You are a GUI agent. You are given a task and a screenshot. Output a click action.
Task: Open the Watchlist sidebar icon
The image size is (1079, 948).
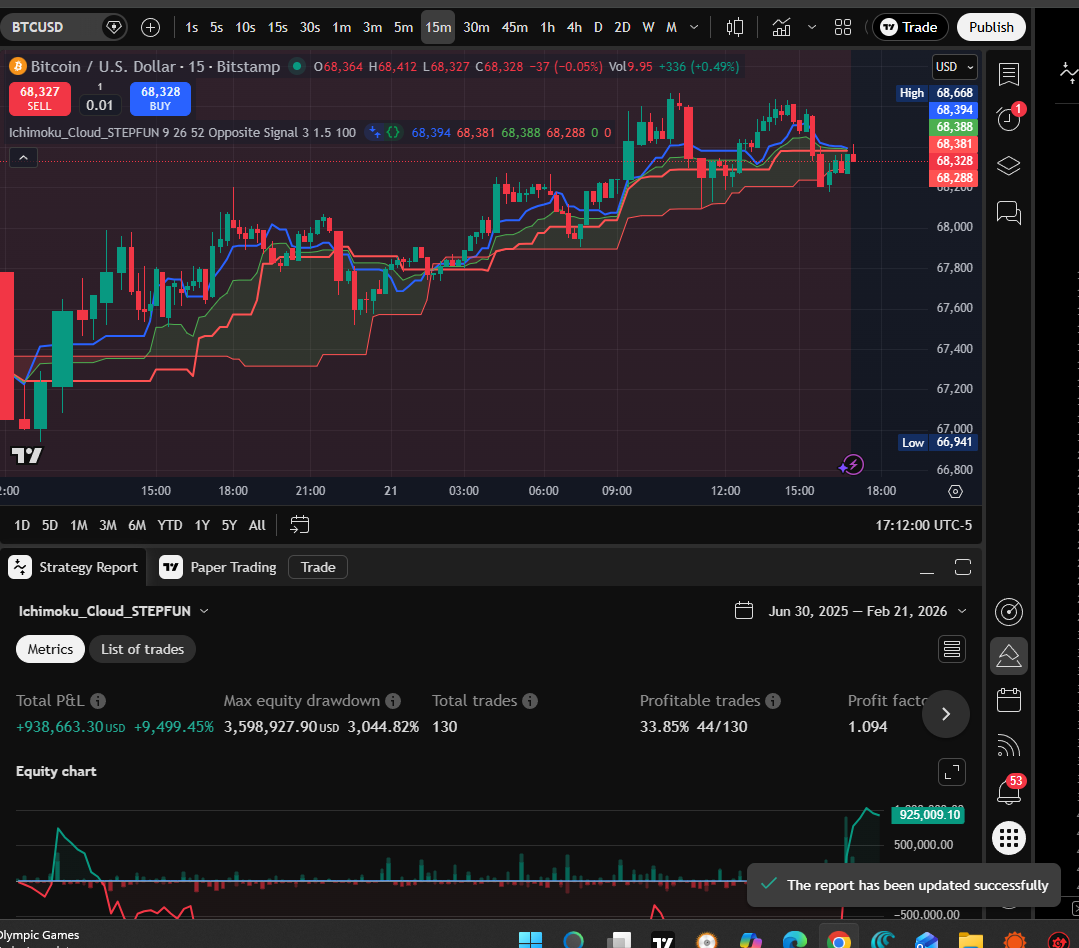tap(1009, 74)
